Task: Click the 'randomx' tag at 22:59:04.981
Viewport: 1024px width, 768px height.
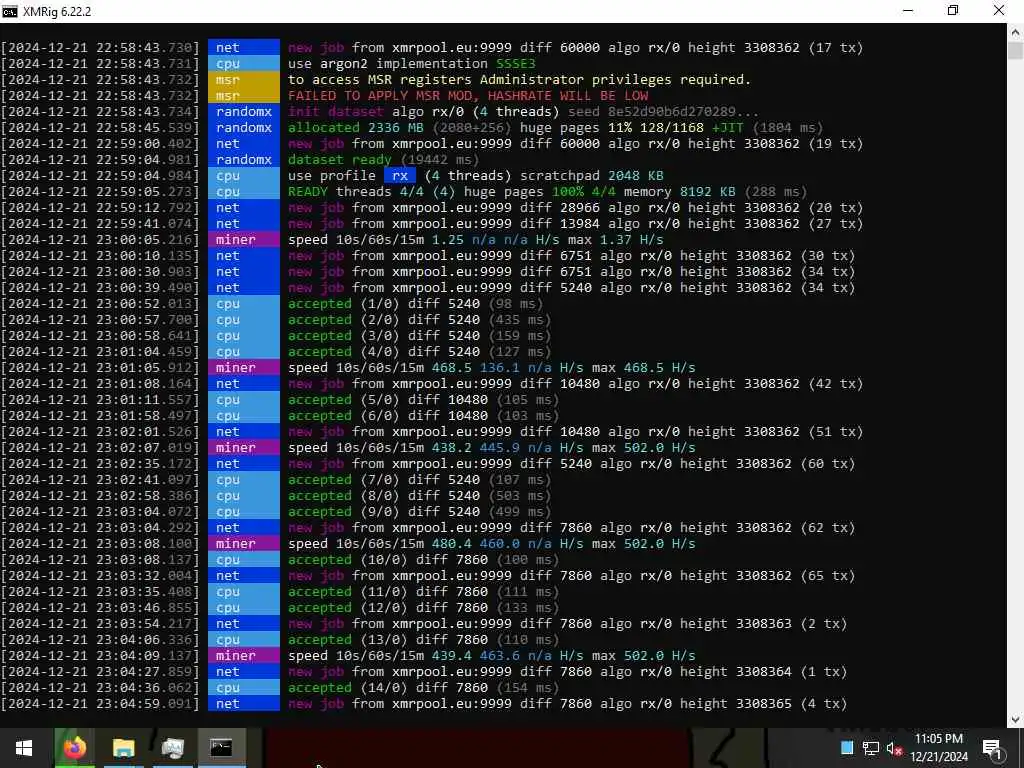Action: click(x=244, y=159)
